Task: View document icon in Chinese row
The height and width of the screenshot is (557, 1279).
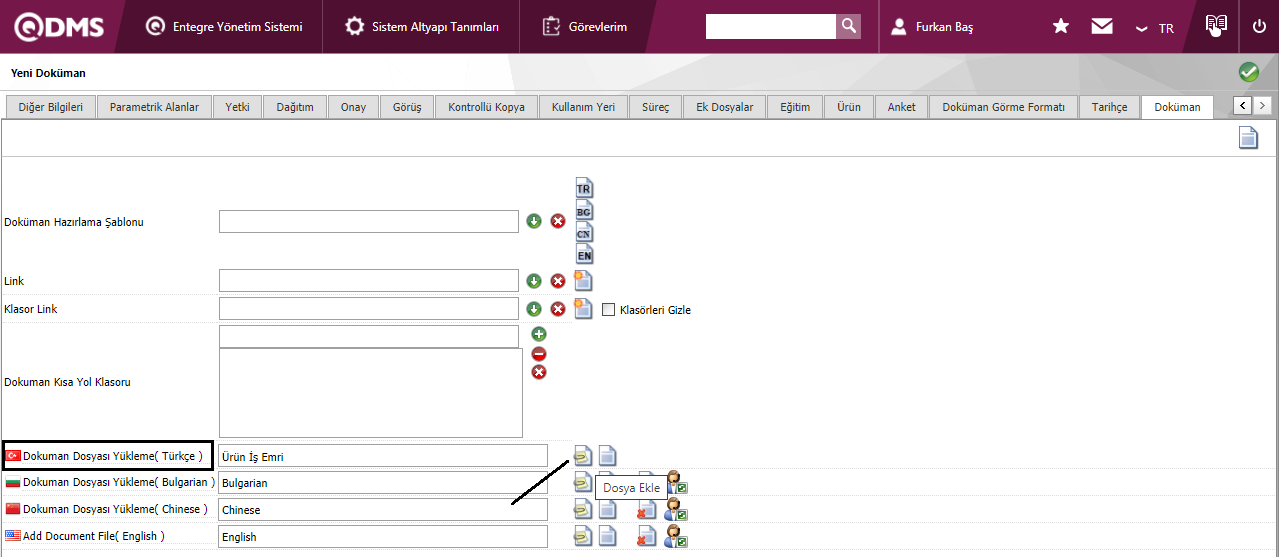Action: pyautogui.click(x=607, y=509)
